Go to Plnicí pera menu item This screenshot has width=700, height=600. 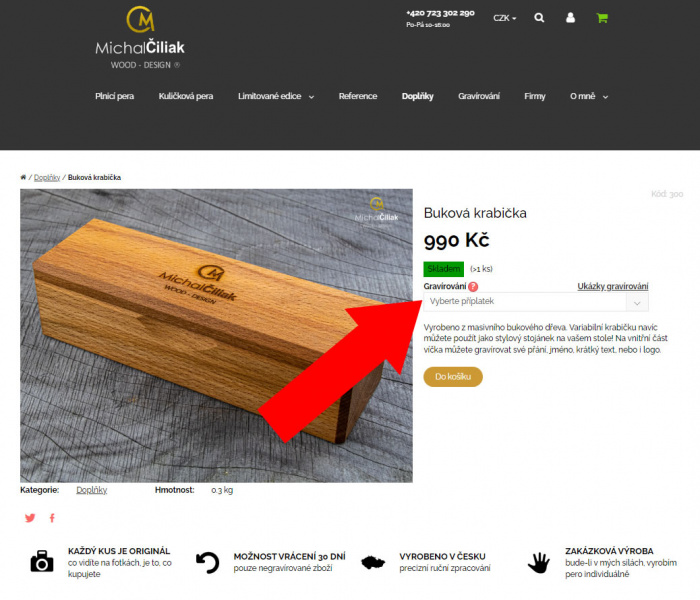click(114, 96)
